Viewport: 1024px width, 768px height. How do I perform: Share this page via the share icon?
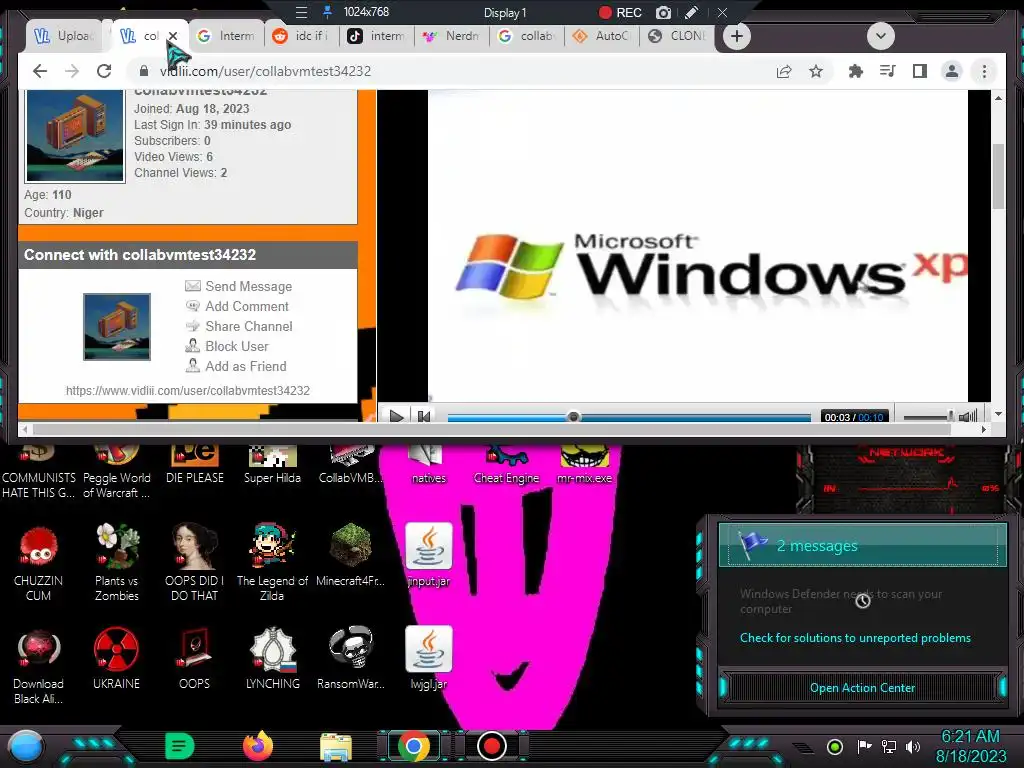[x=784, y=71]
